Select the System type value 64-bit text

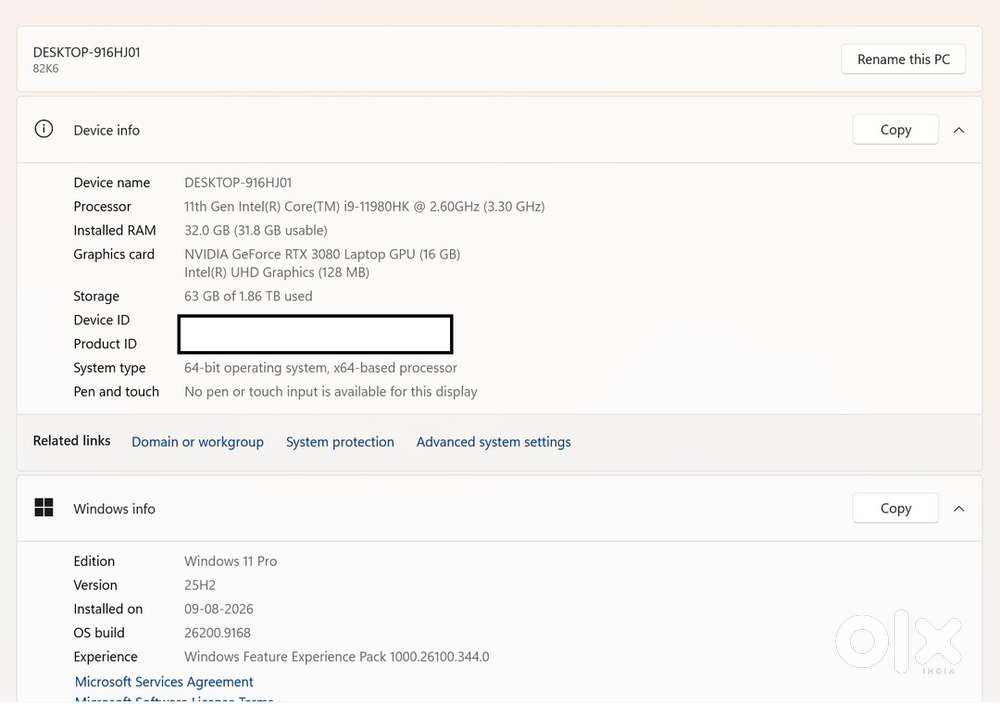[x=321, y=368]
